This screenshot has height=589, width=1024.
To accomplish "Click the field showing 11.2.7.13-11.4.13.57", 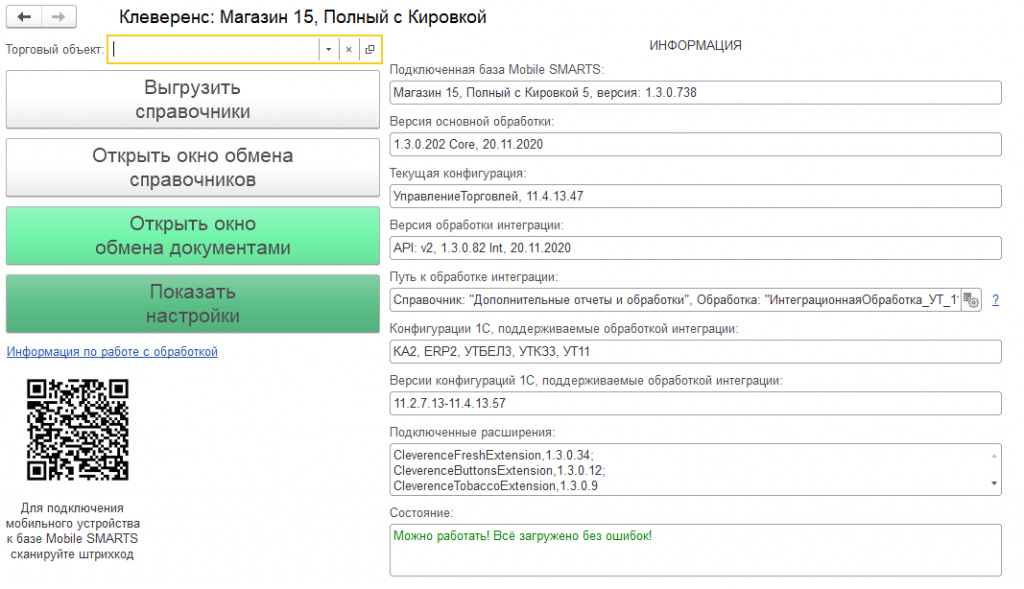I will click(x=696, y=403).
